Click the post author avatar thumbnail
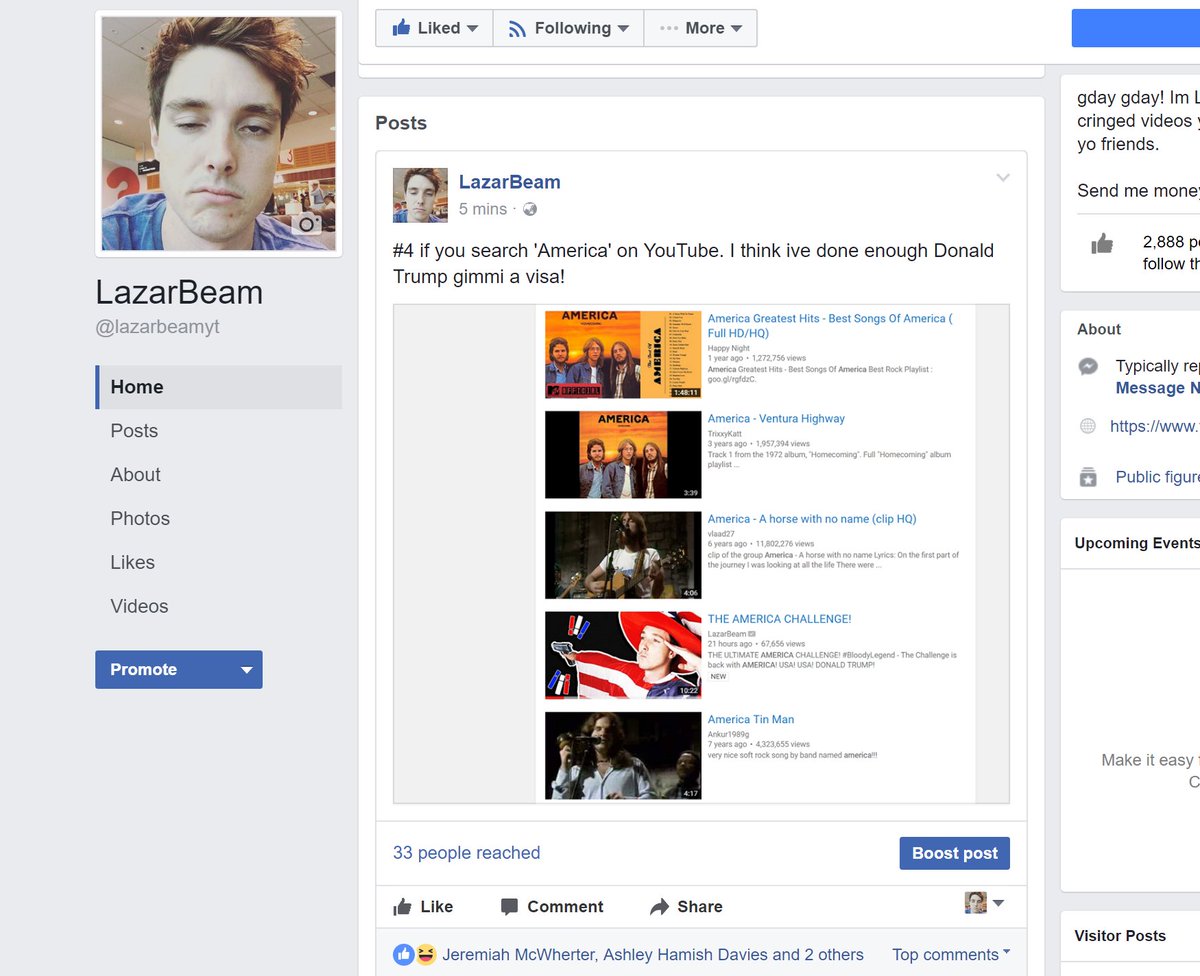 coord(420,195)
